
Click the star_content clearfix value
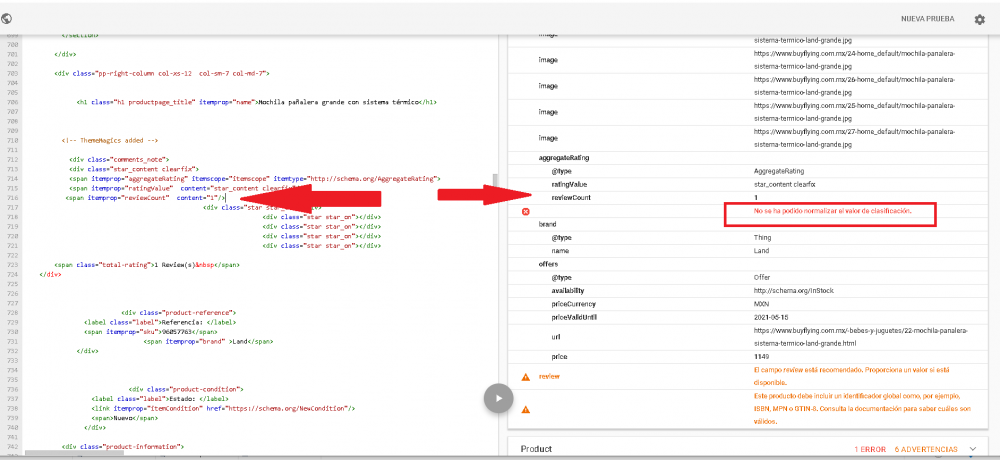tap(784, 184)
